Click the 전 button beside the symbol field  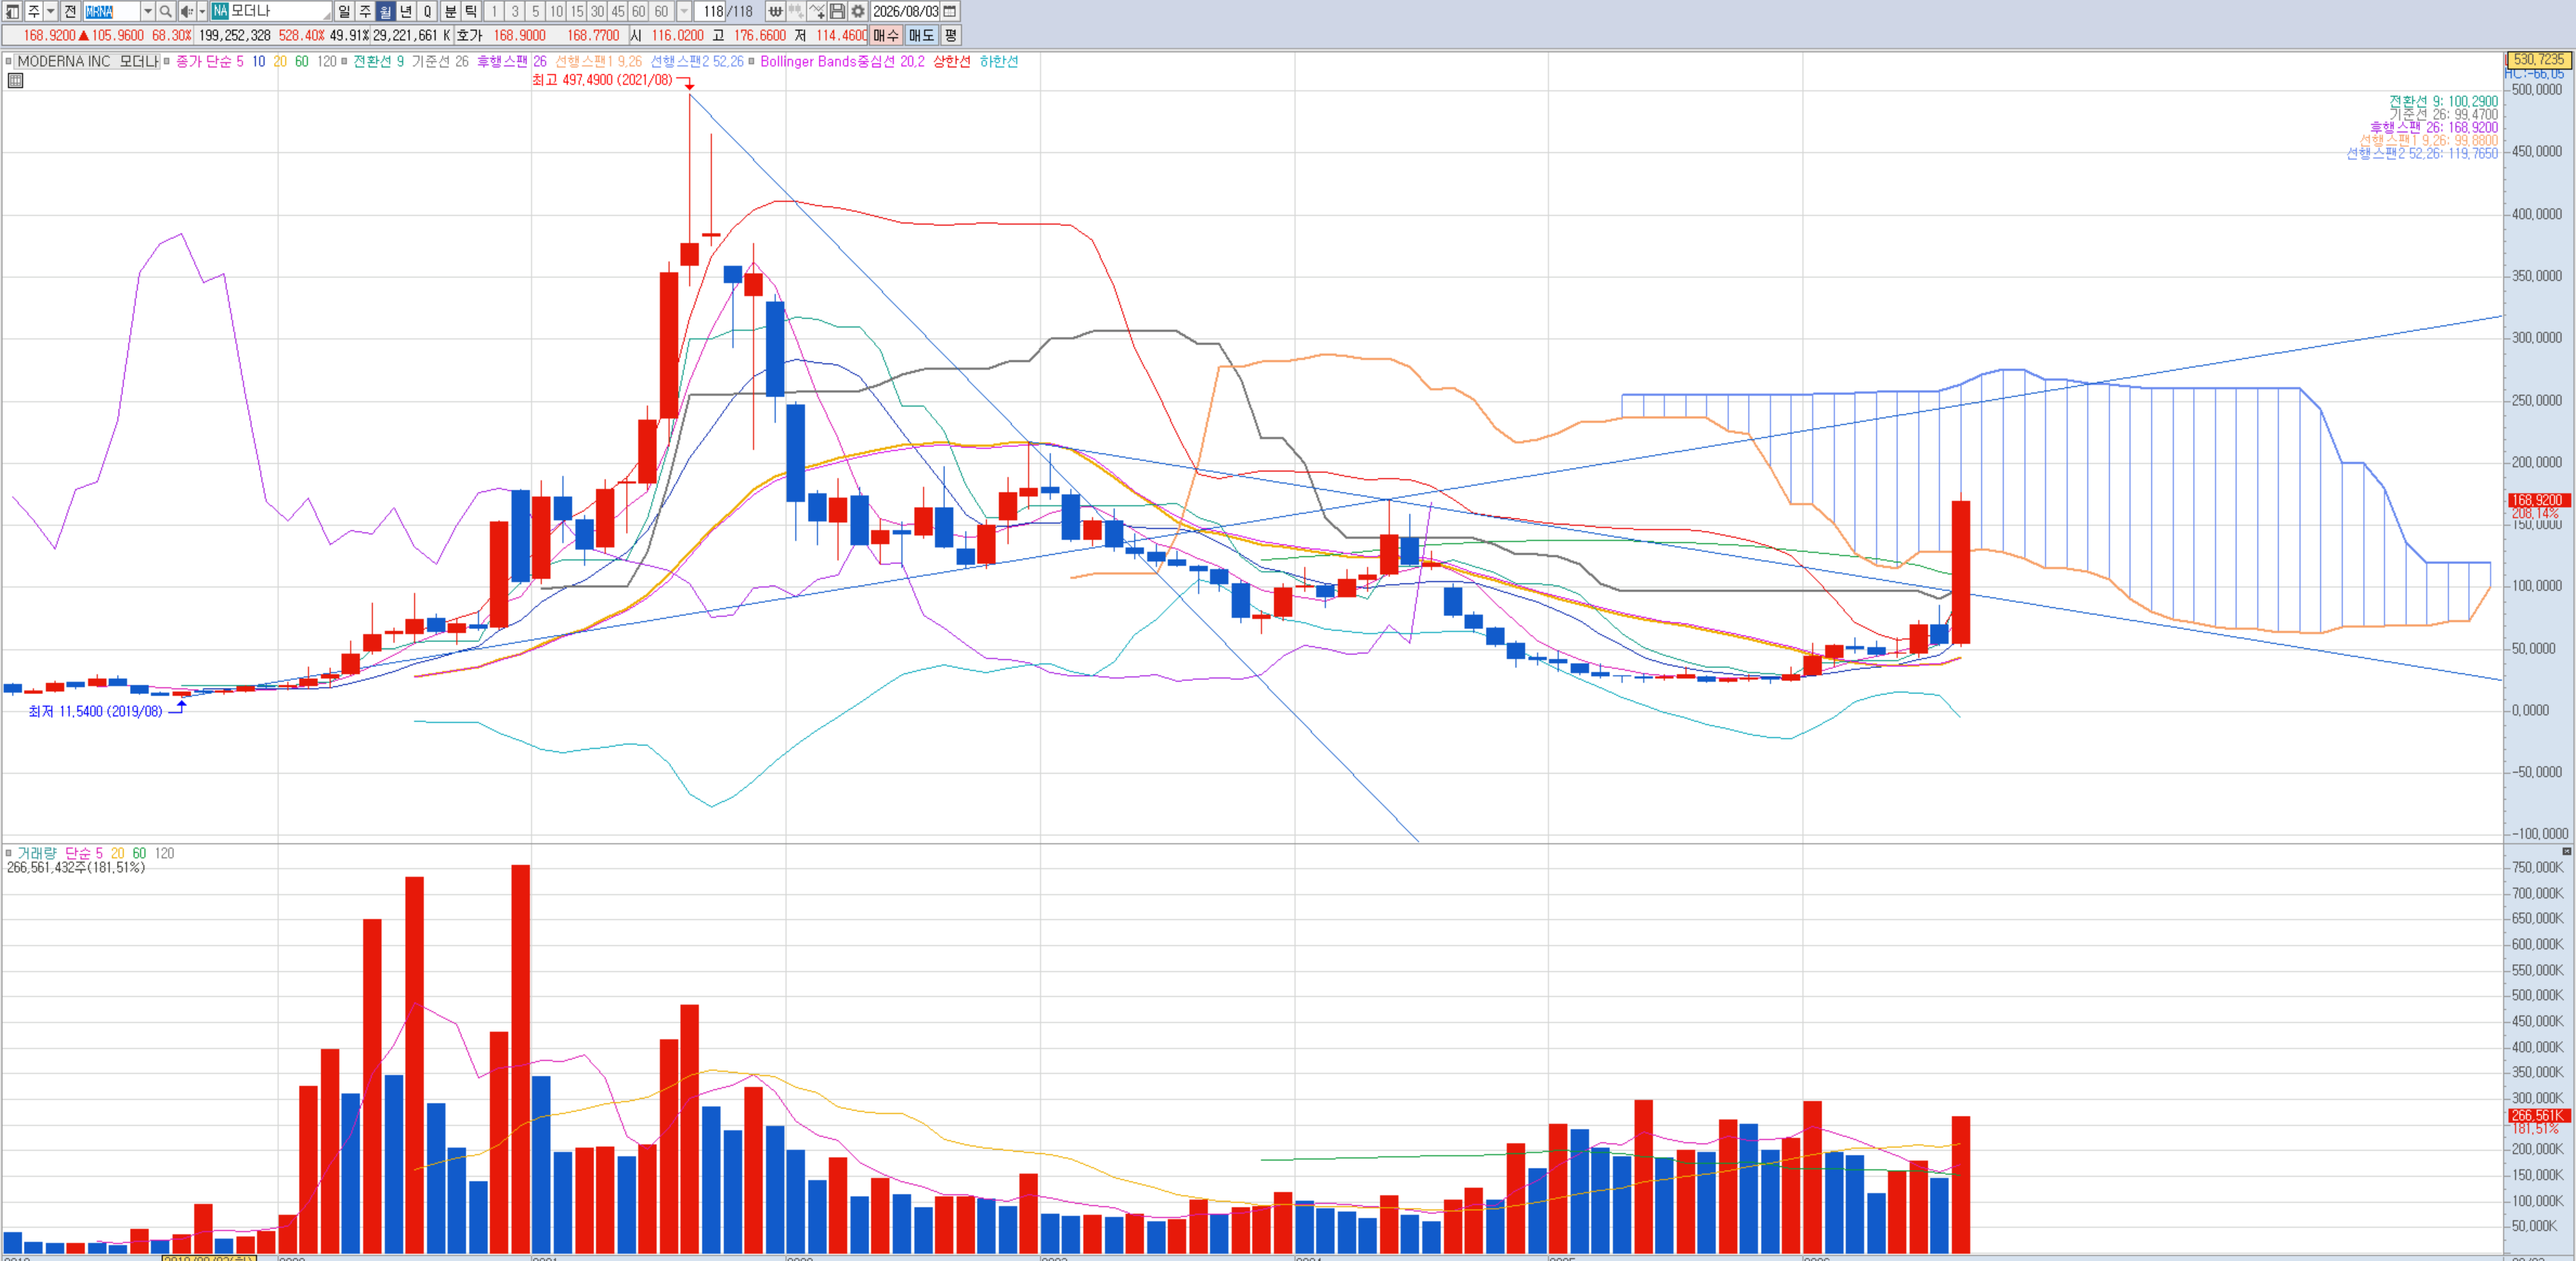[70, 11]
